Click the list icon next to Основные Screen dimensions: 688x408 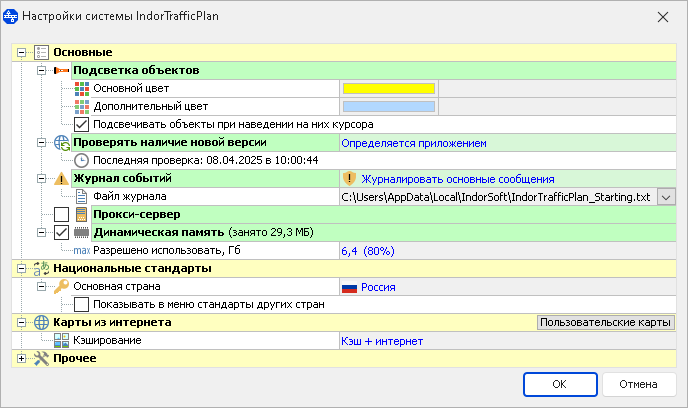pos(41,52)
